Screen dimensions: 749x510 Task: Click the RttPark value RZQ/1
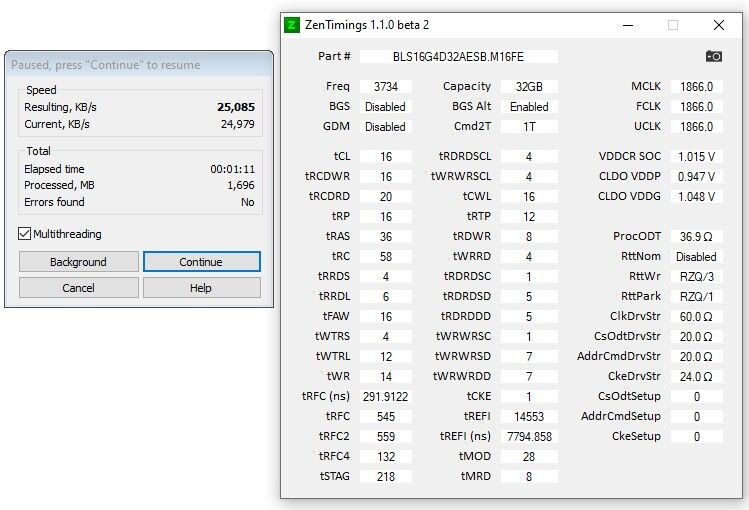coord(696,297)
